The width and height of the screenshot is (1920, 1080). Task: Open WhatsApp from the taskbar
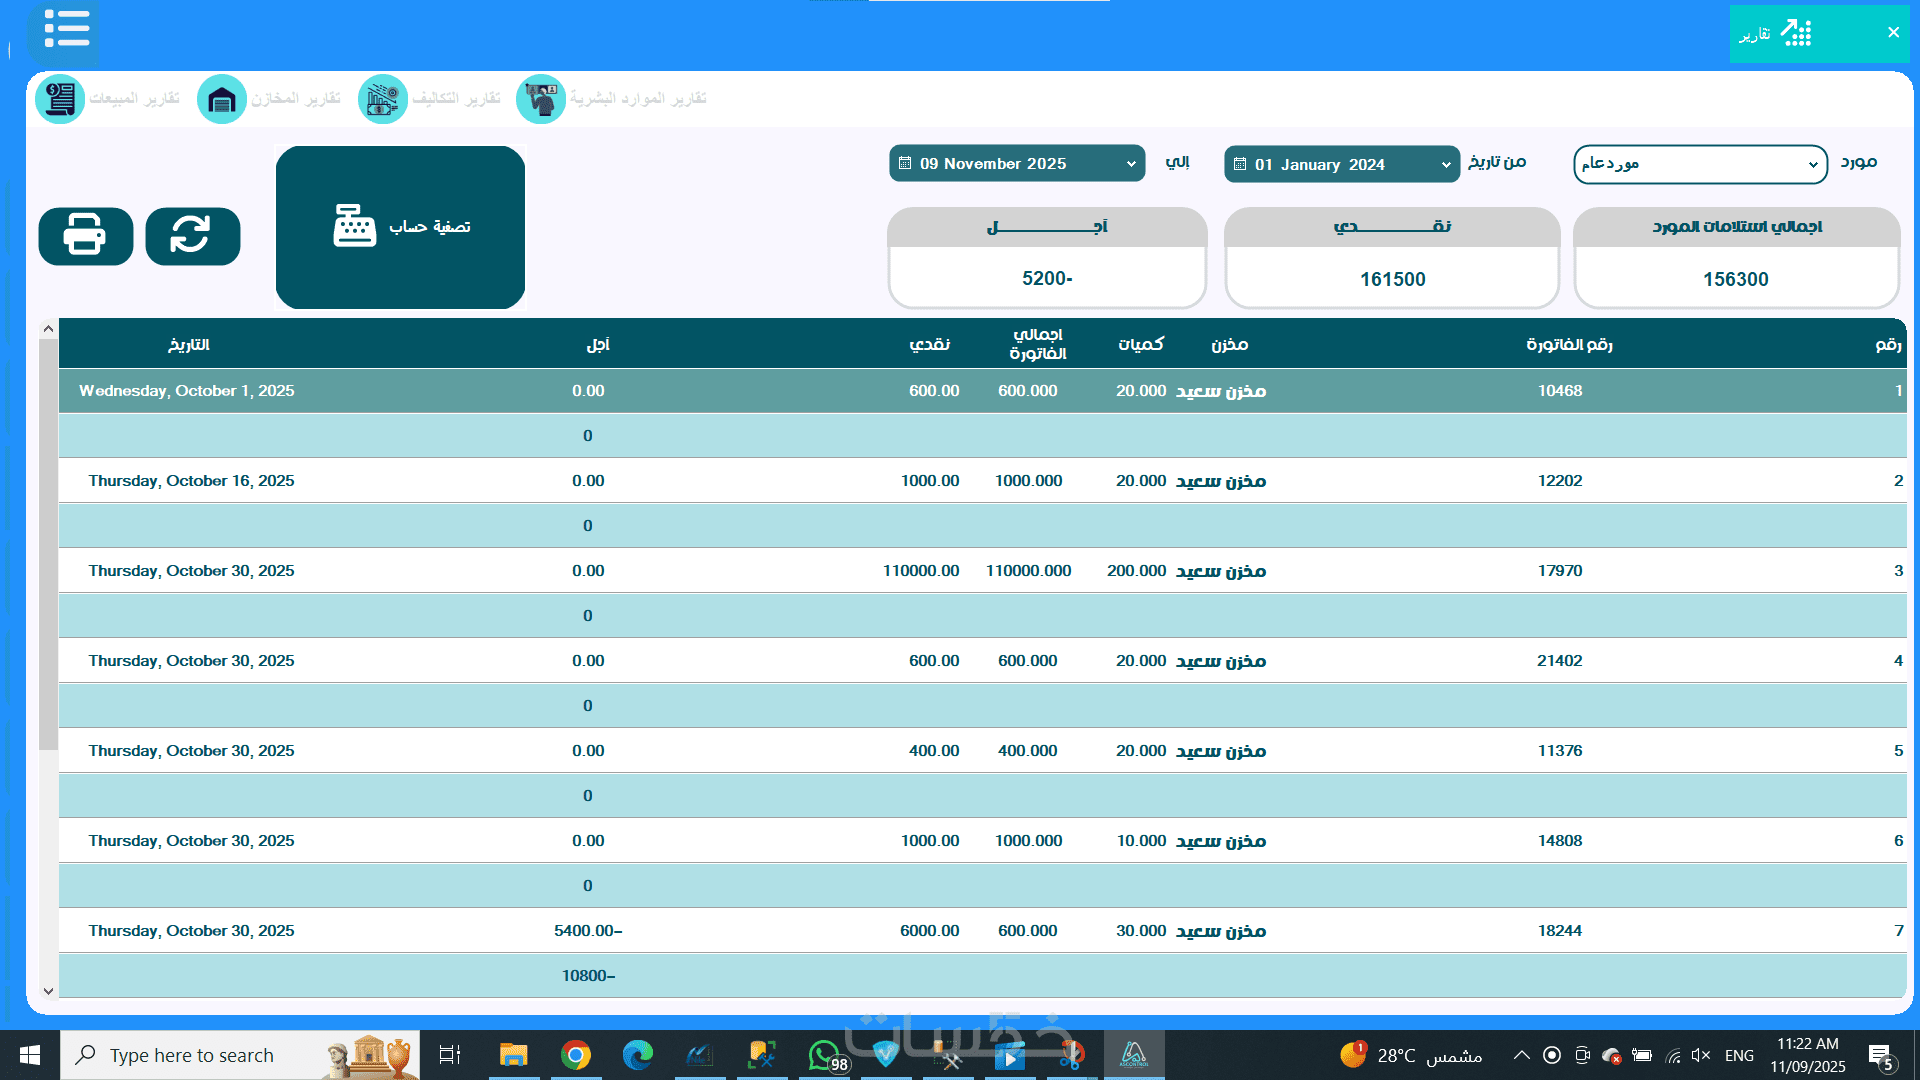tap(824, 1055)
